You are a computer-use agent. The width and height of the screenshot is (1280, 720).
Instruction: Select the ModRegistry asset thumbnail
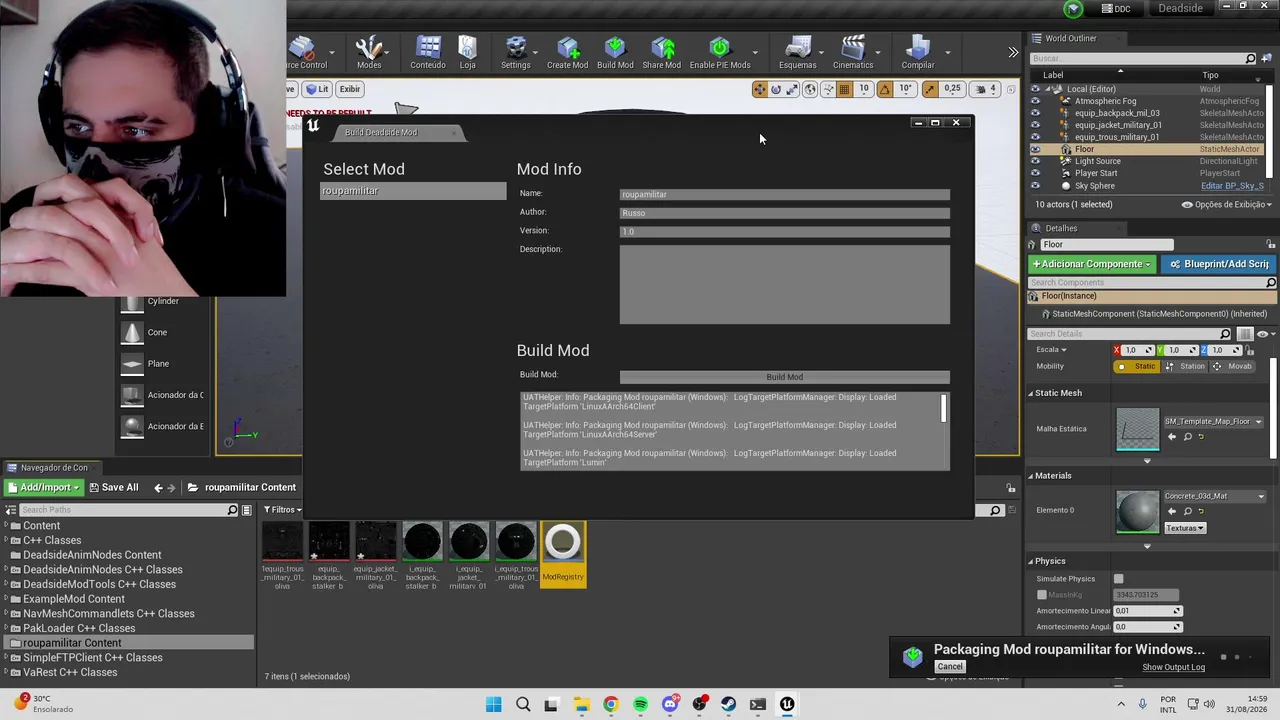[563, 553]
